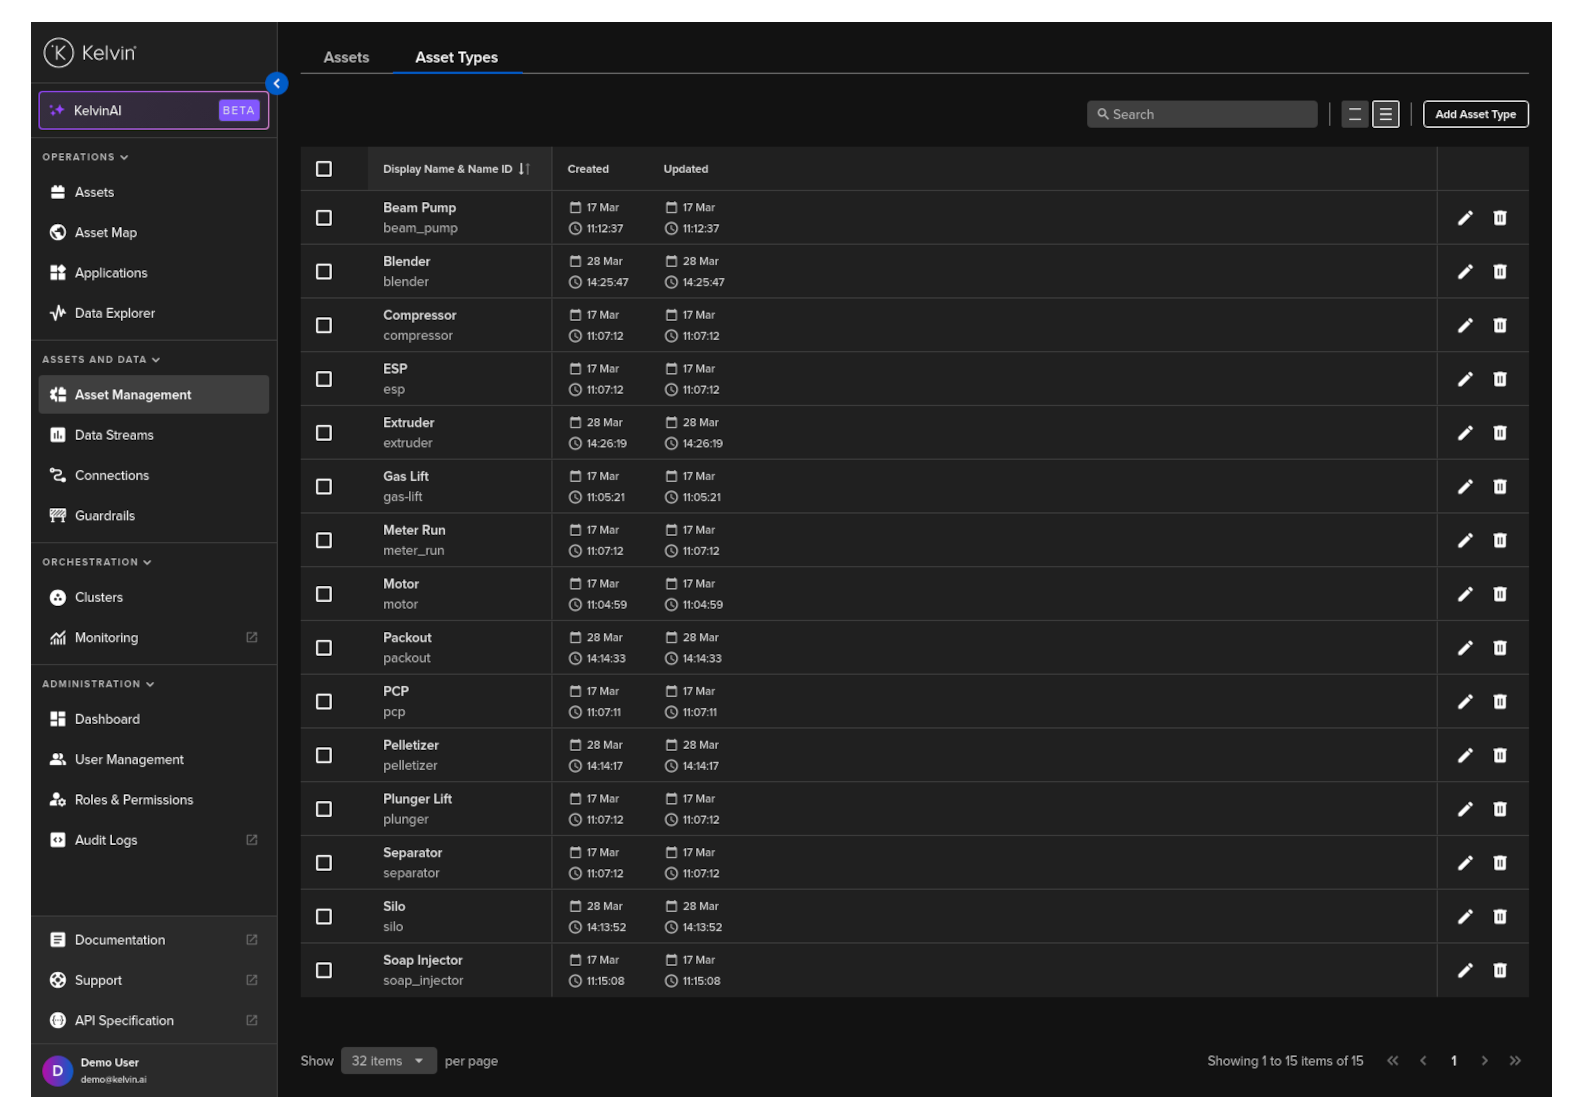Click trash icon on Motor row
This screenshot has height=1120, width=1584.
click(1499, 594)
